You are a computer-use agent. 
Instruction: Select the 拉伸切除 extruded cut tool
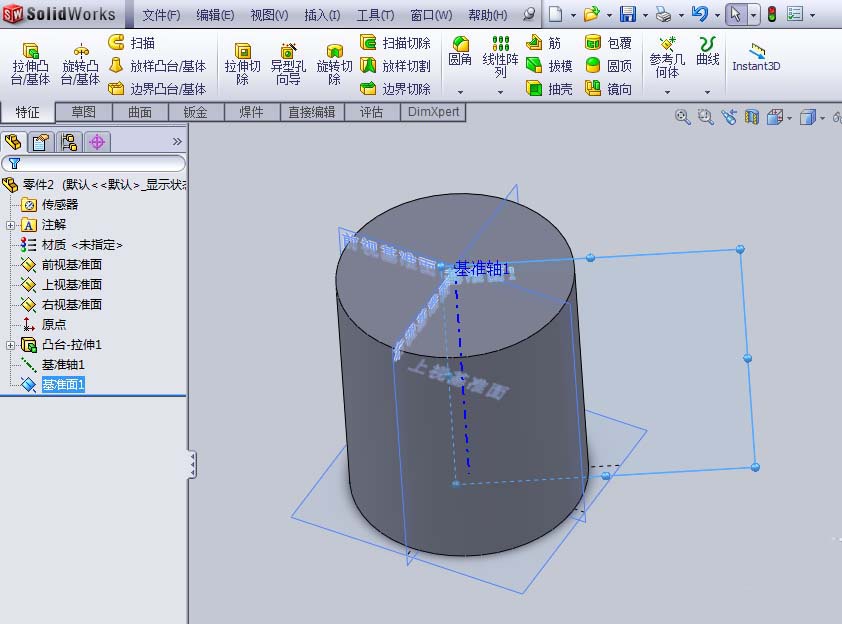pos(243,64)
